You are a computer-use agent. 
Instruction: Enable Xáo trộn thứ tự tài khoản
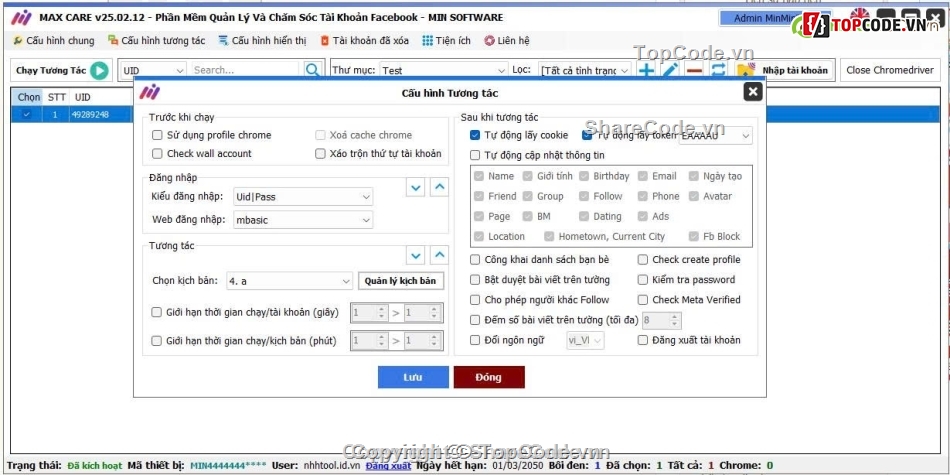tap(321, 154)
